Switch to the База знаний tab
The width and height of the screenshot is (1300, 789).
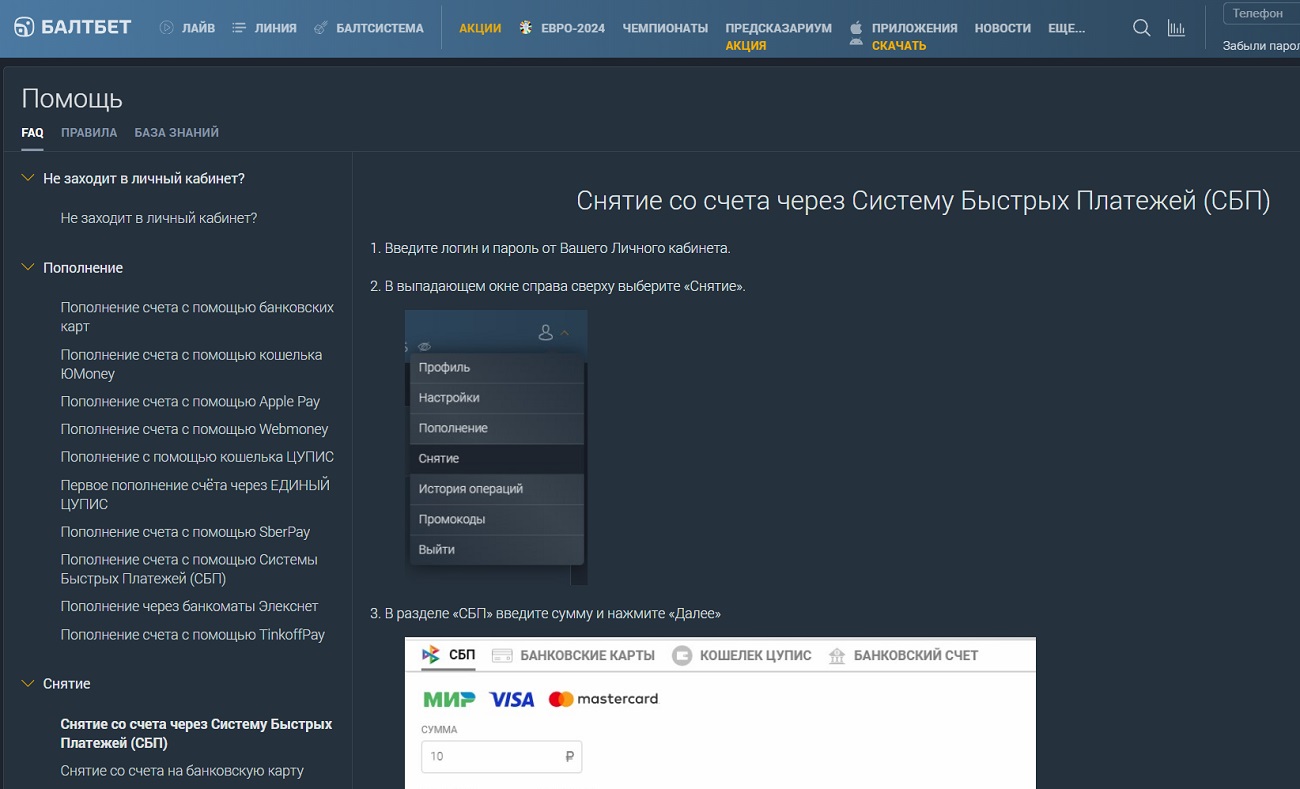click(177, 133)
